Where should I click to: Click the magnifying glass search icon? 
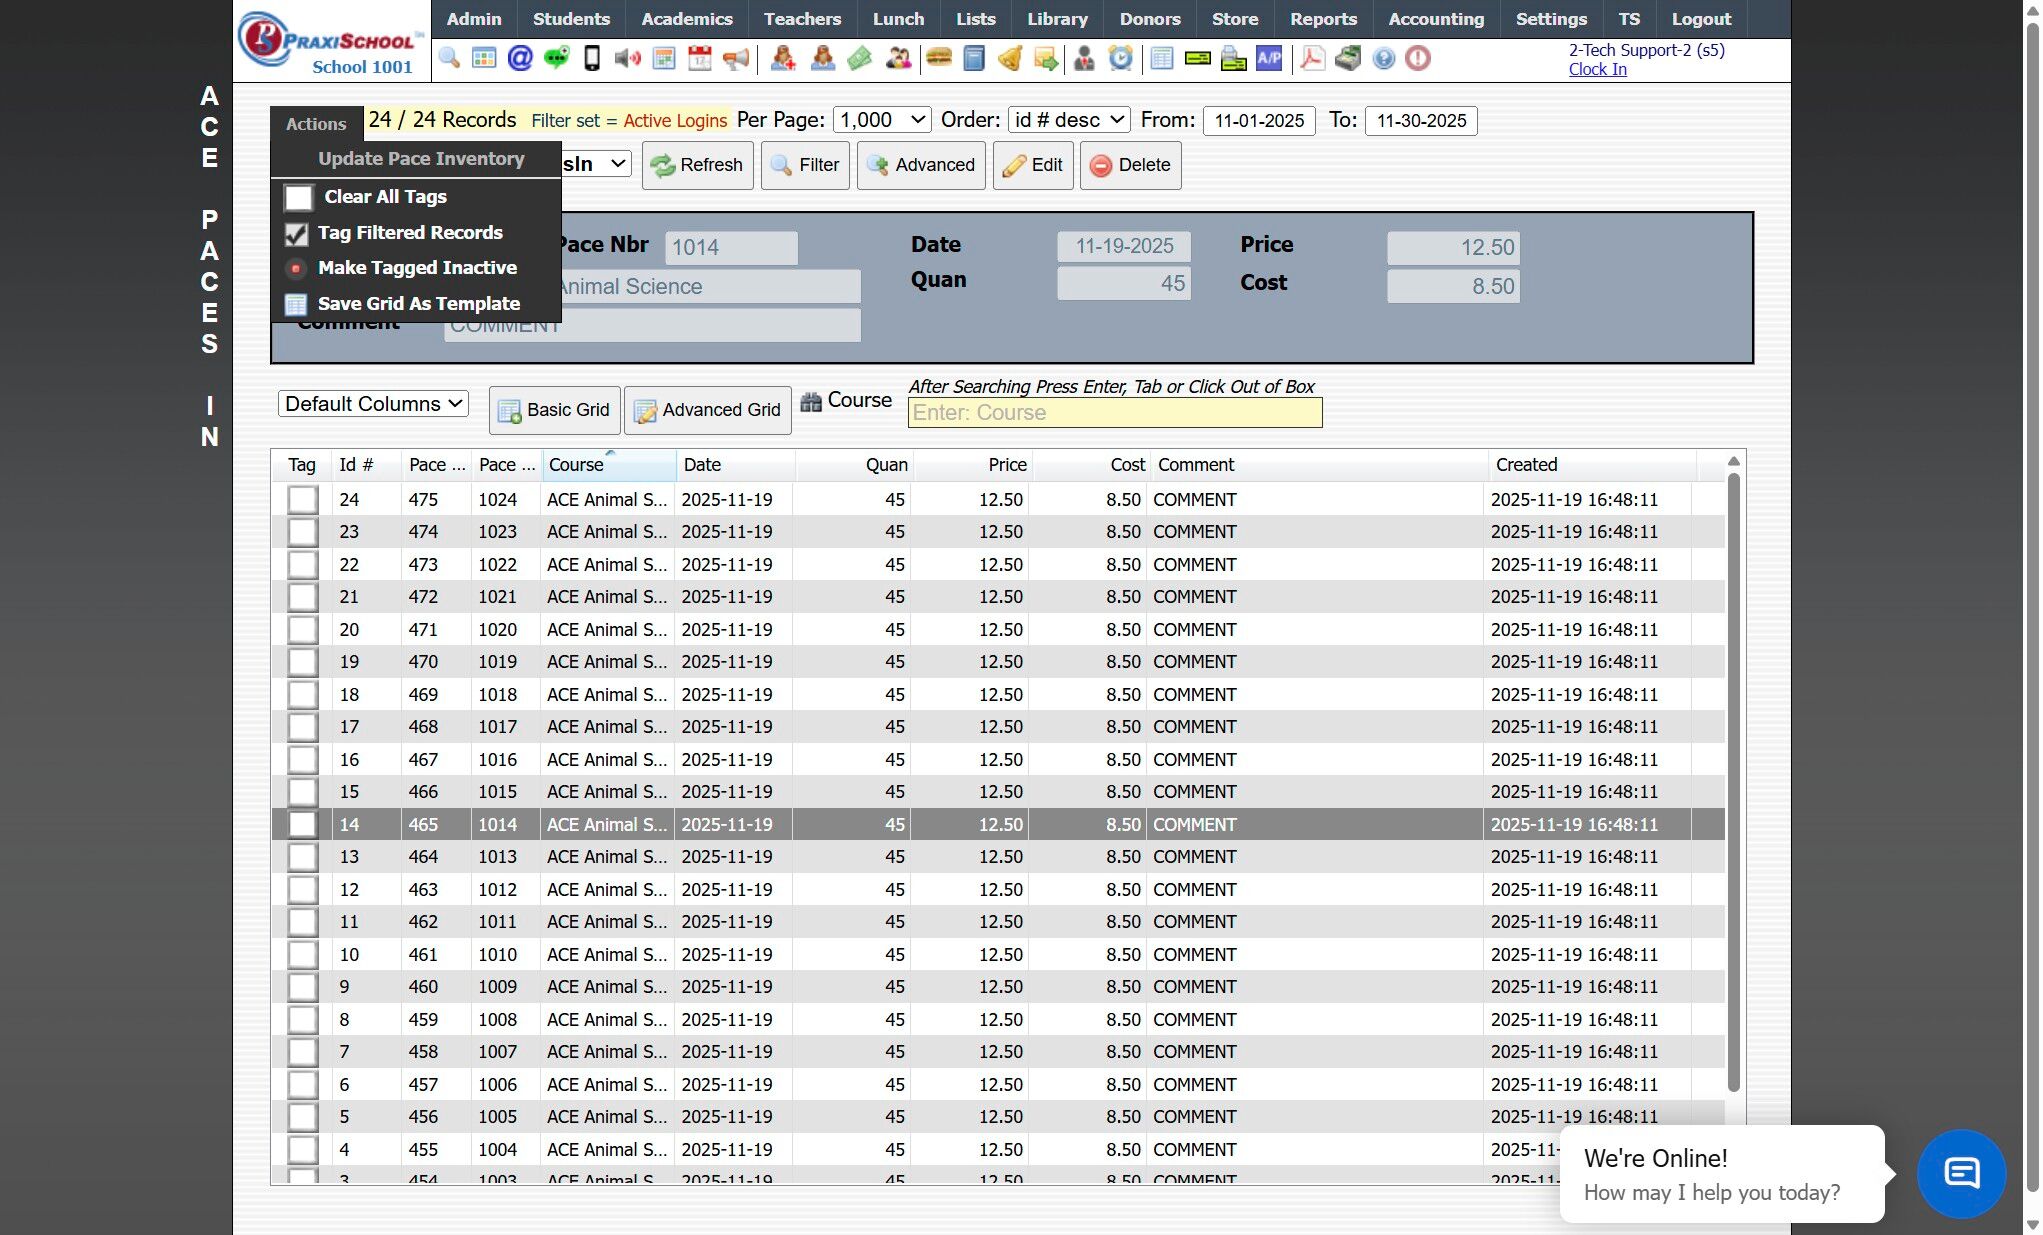449,59
